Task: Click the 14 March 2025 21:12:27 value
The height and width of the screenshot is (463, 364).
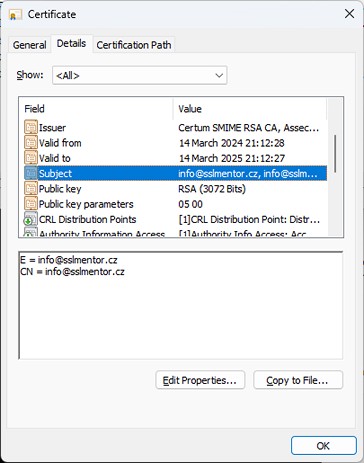Action: pyautogui.click(x=232, y=158)
